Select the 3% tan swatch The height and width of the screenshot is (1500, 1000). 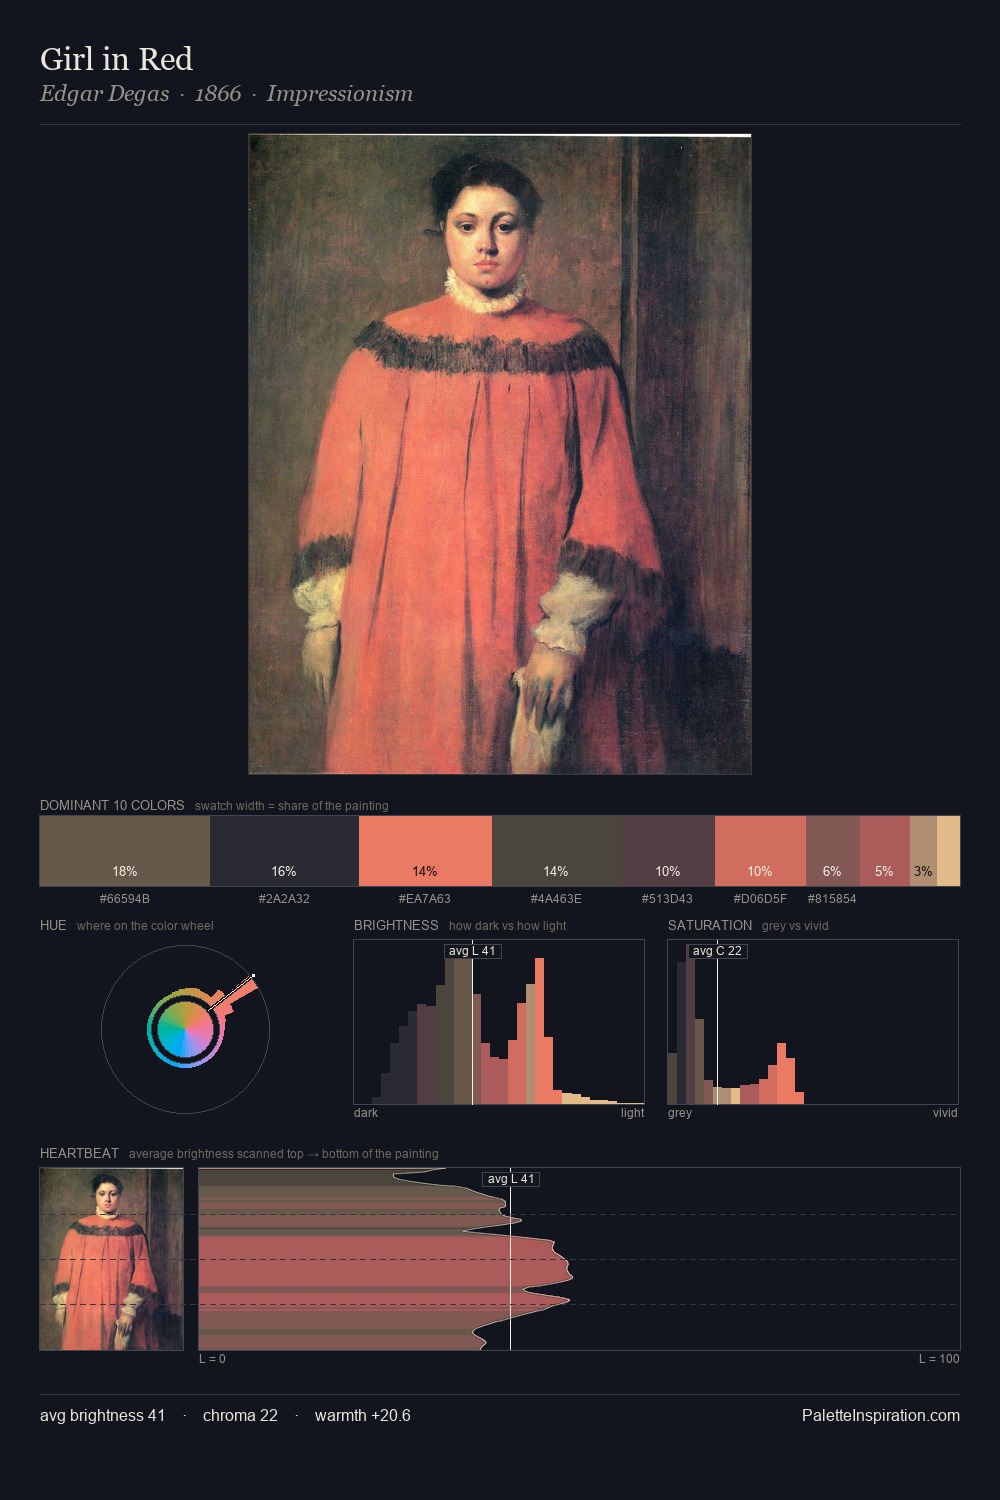click(x=923, y=851)
